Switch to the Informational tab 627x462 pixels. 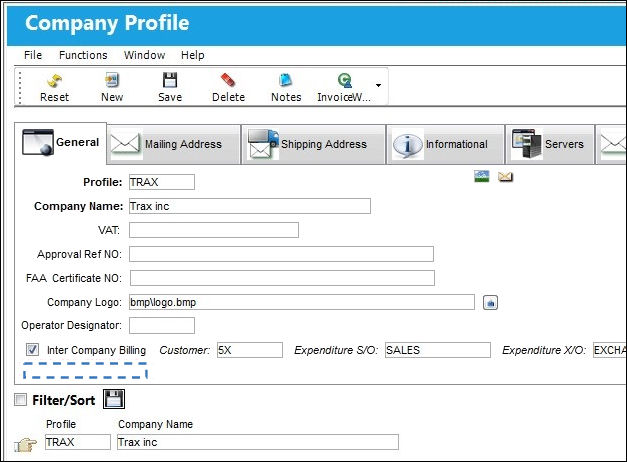pos(445,144)
